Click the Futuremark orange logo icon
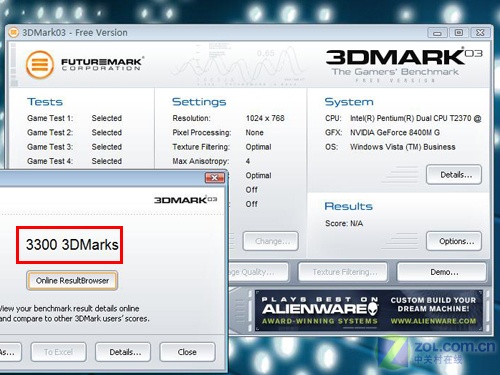The height and width of the screenshot is (375, 500). click(x=40, y=65)
